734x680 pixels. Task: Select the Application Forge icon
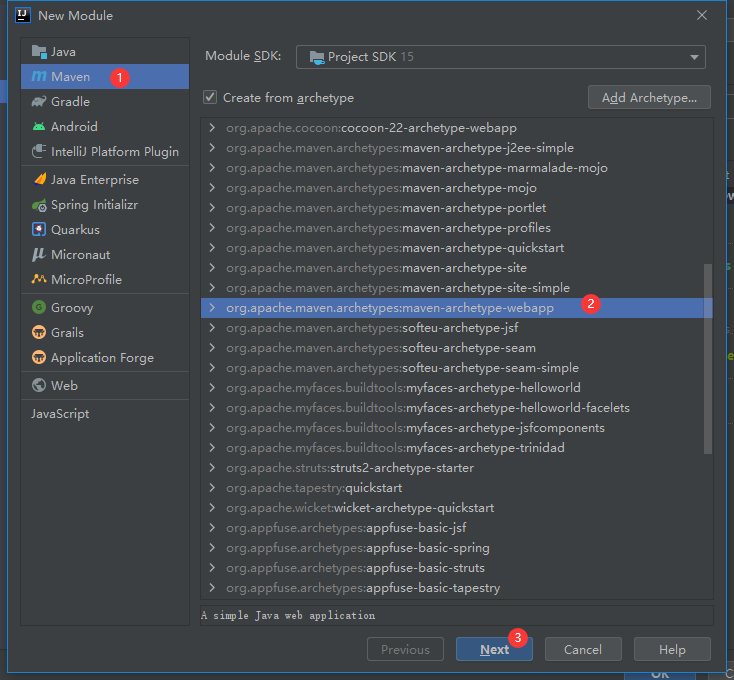coord(39,358)
